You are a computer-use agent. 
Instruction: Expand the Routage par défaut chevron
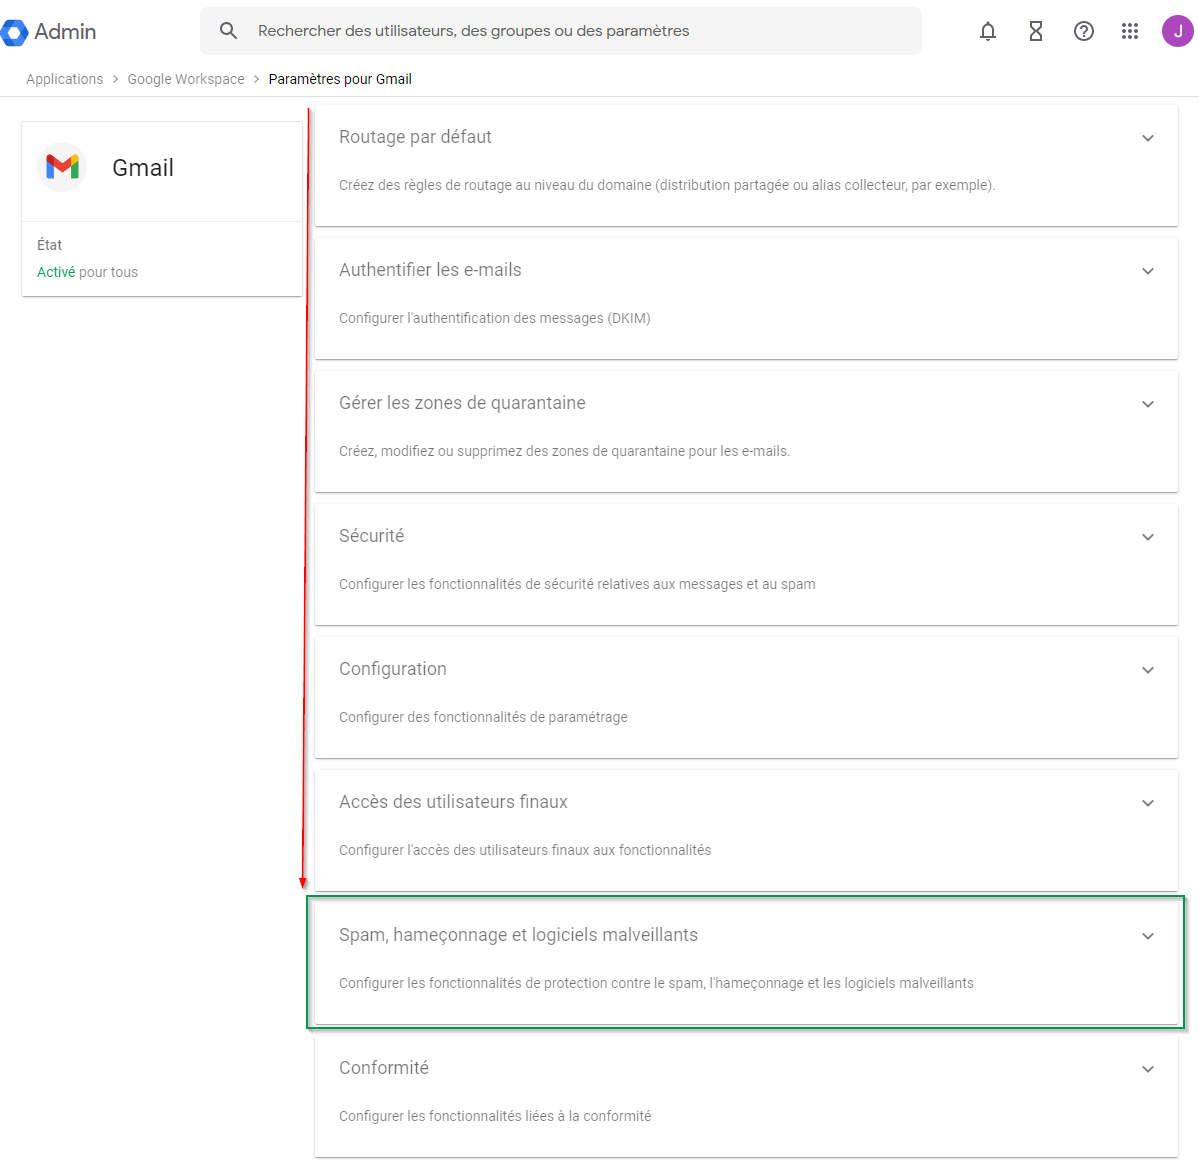click(x=1148, y=138)
